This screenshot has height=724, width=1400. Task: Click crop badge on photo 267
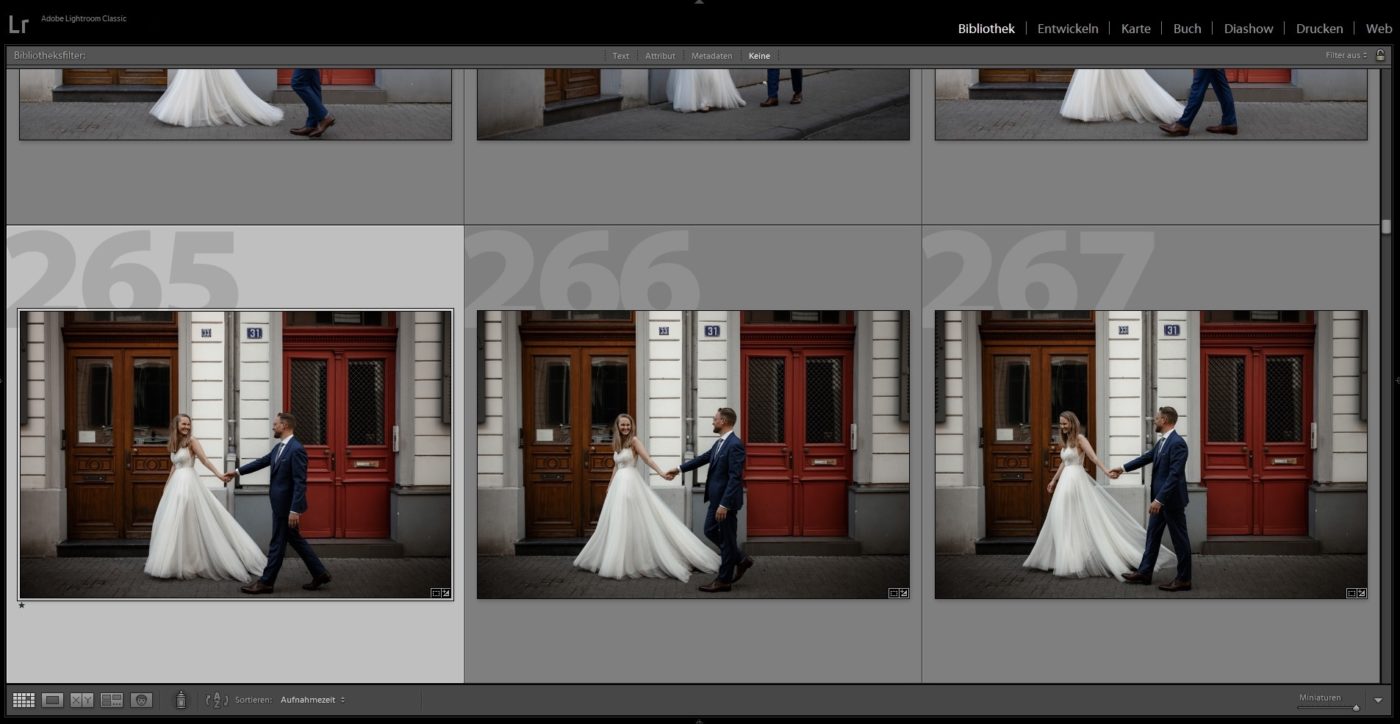[1351, 593]
